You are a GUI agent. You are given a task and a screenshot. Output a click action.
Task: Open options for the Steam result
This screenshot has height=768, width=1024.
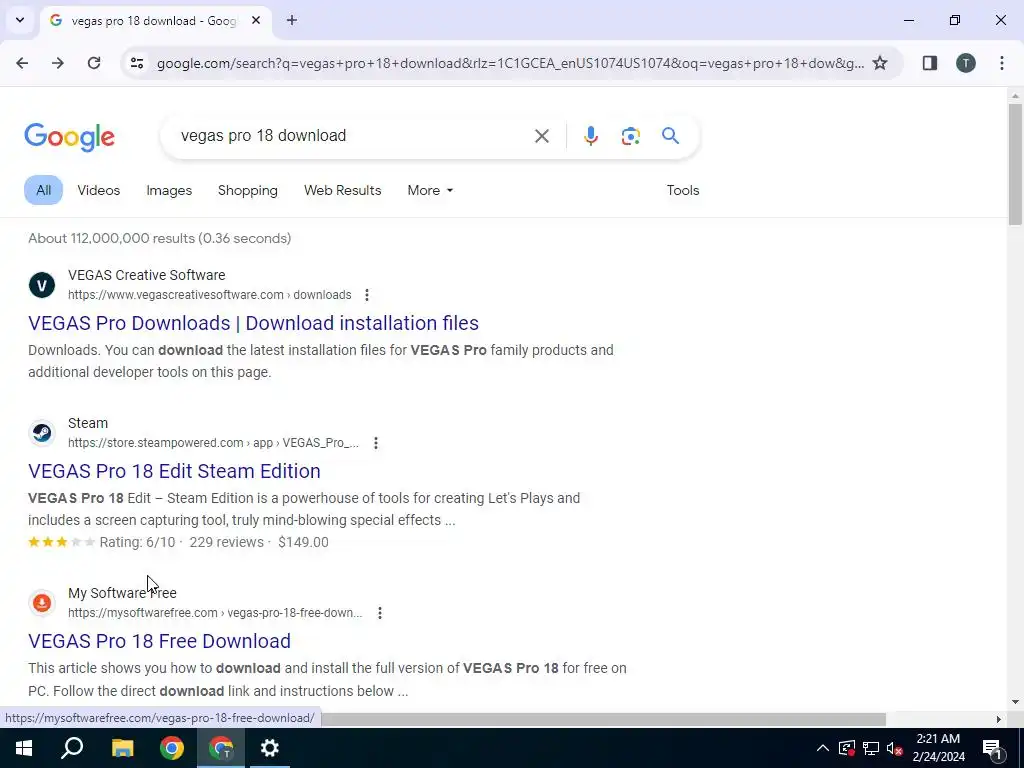(x=376, y=443)
